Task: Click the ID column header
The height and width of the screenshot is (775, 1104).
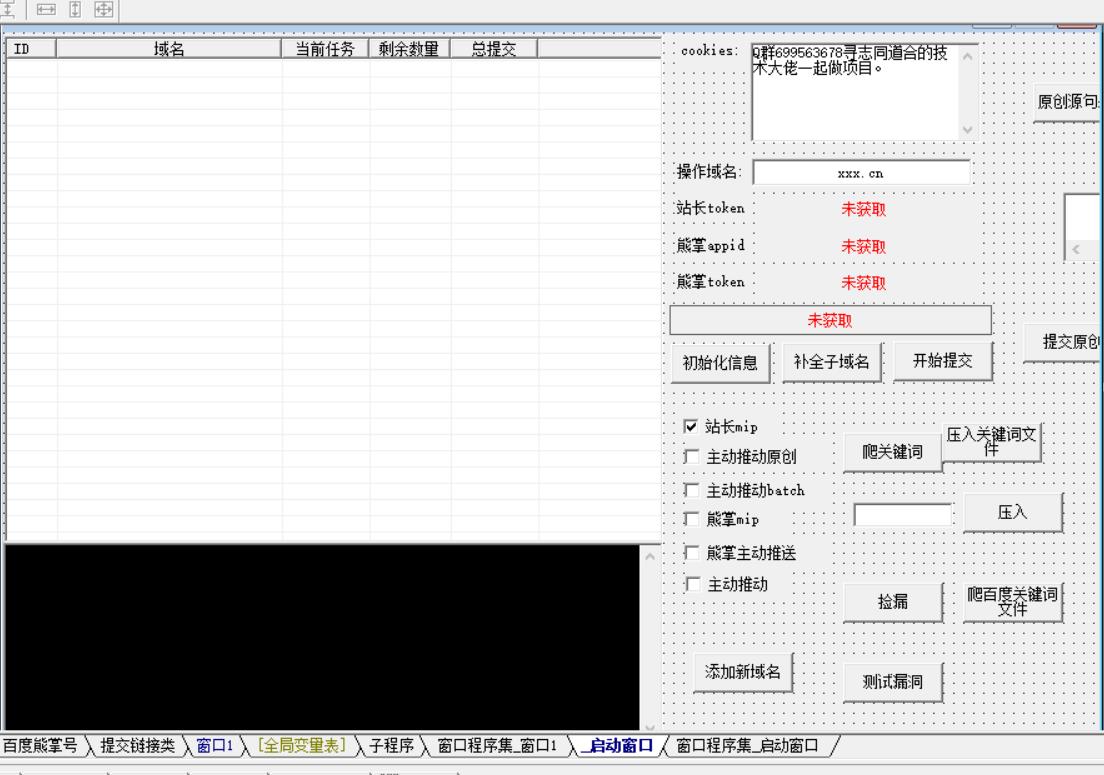Action: coord(31,49)
